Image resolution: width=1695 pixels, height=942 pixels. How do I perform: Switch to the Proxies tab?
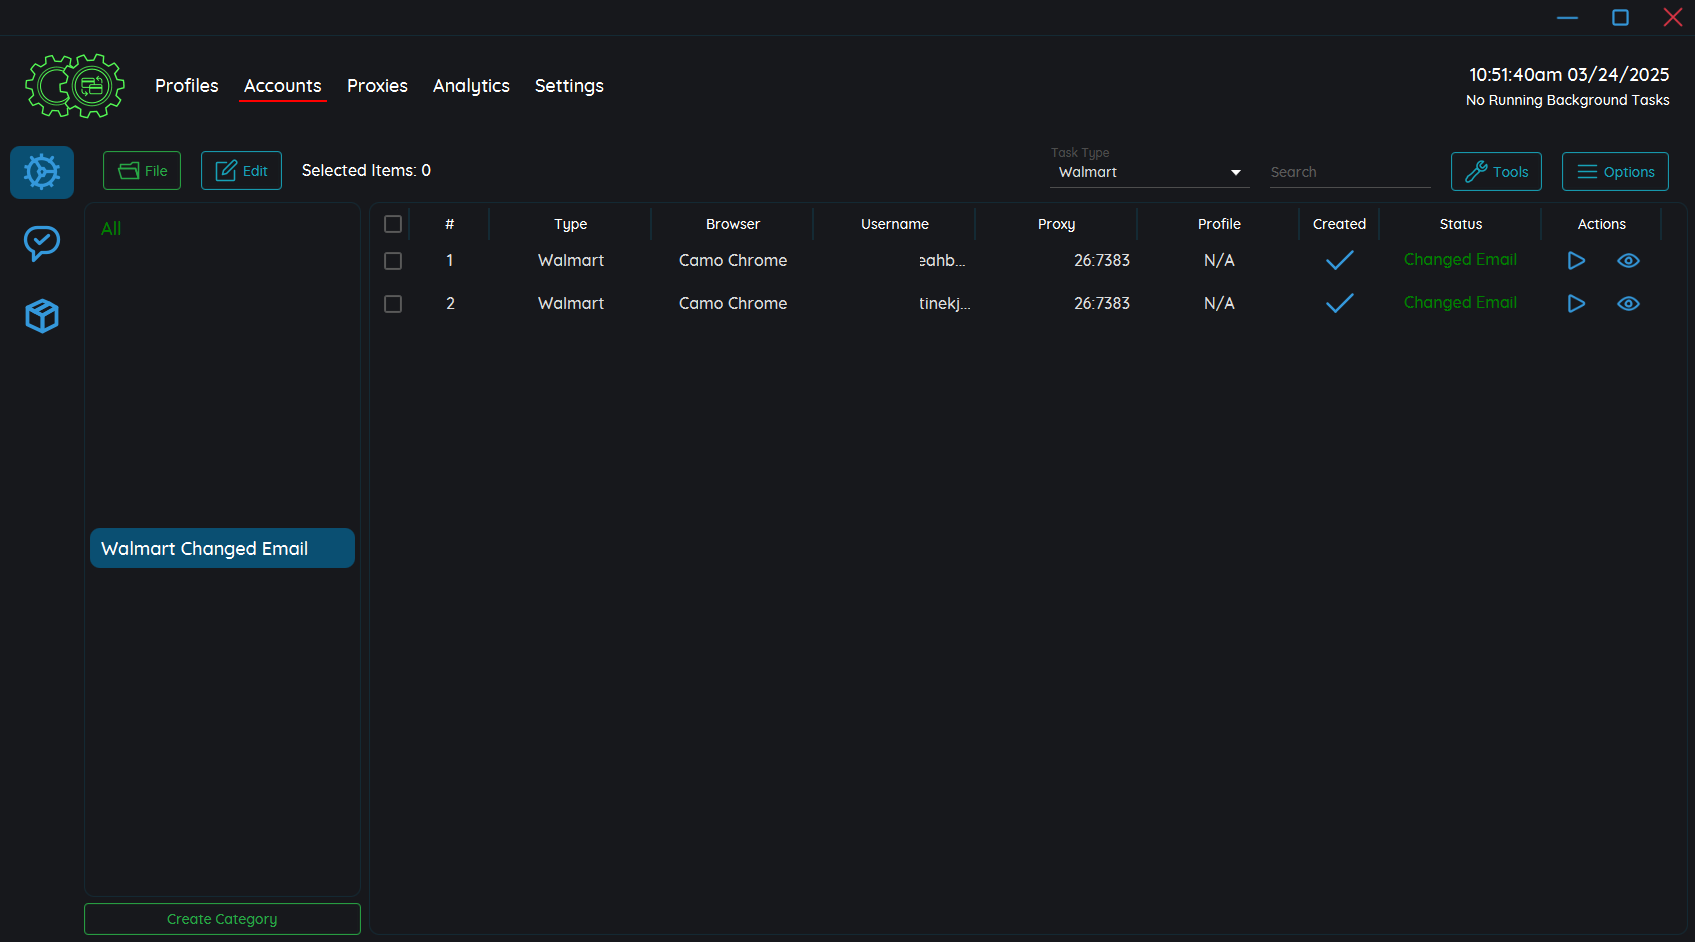377,86
